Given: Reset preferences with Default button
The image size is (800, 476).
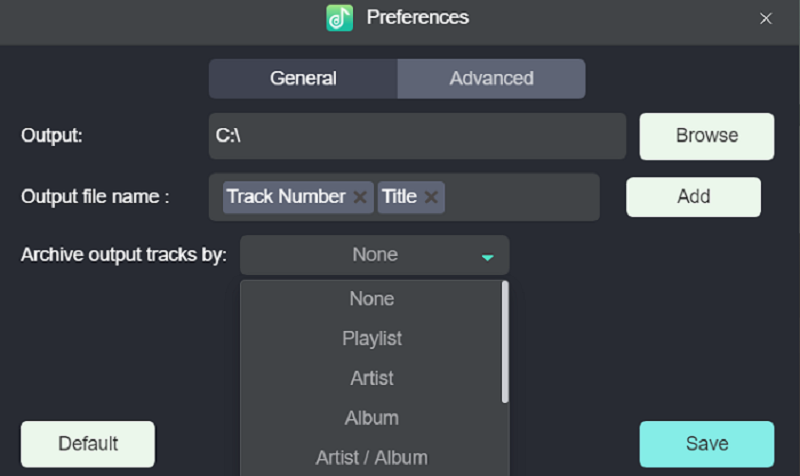Looking at the screenshot, I should click(88, 444).
